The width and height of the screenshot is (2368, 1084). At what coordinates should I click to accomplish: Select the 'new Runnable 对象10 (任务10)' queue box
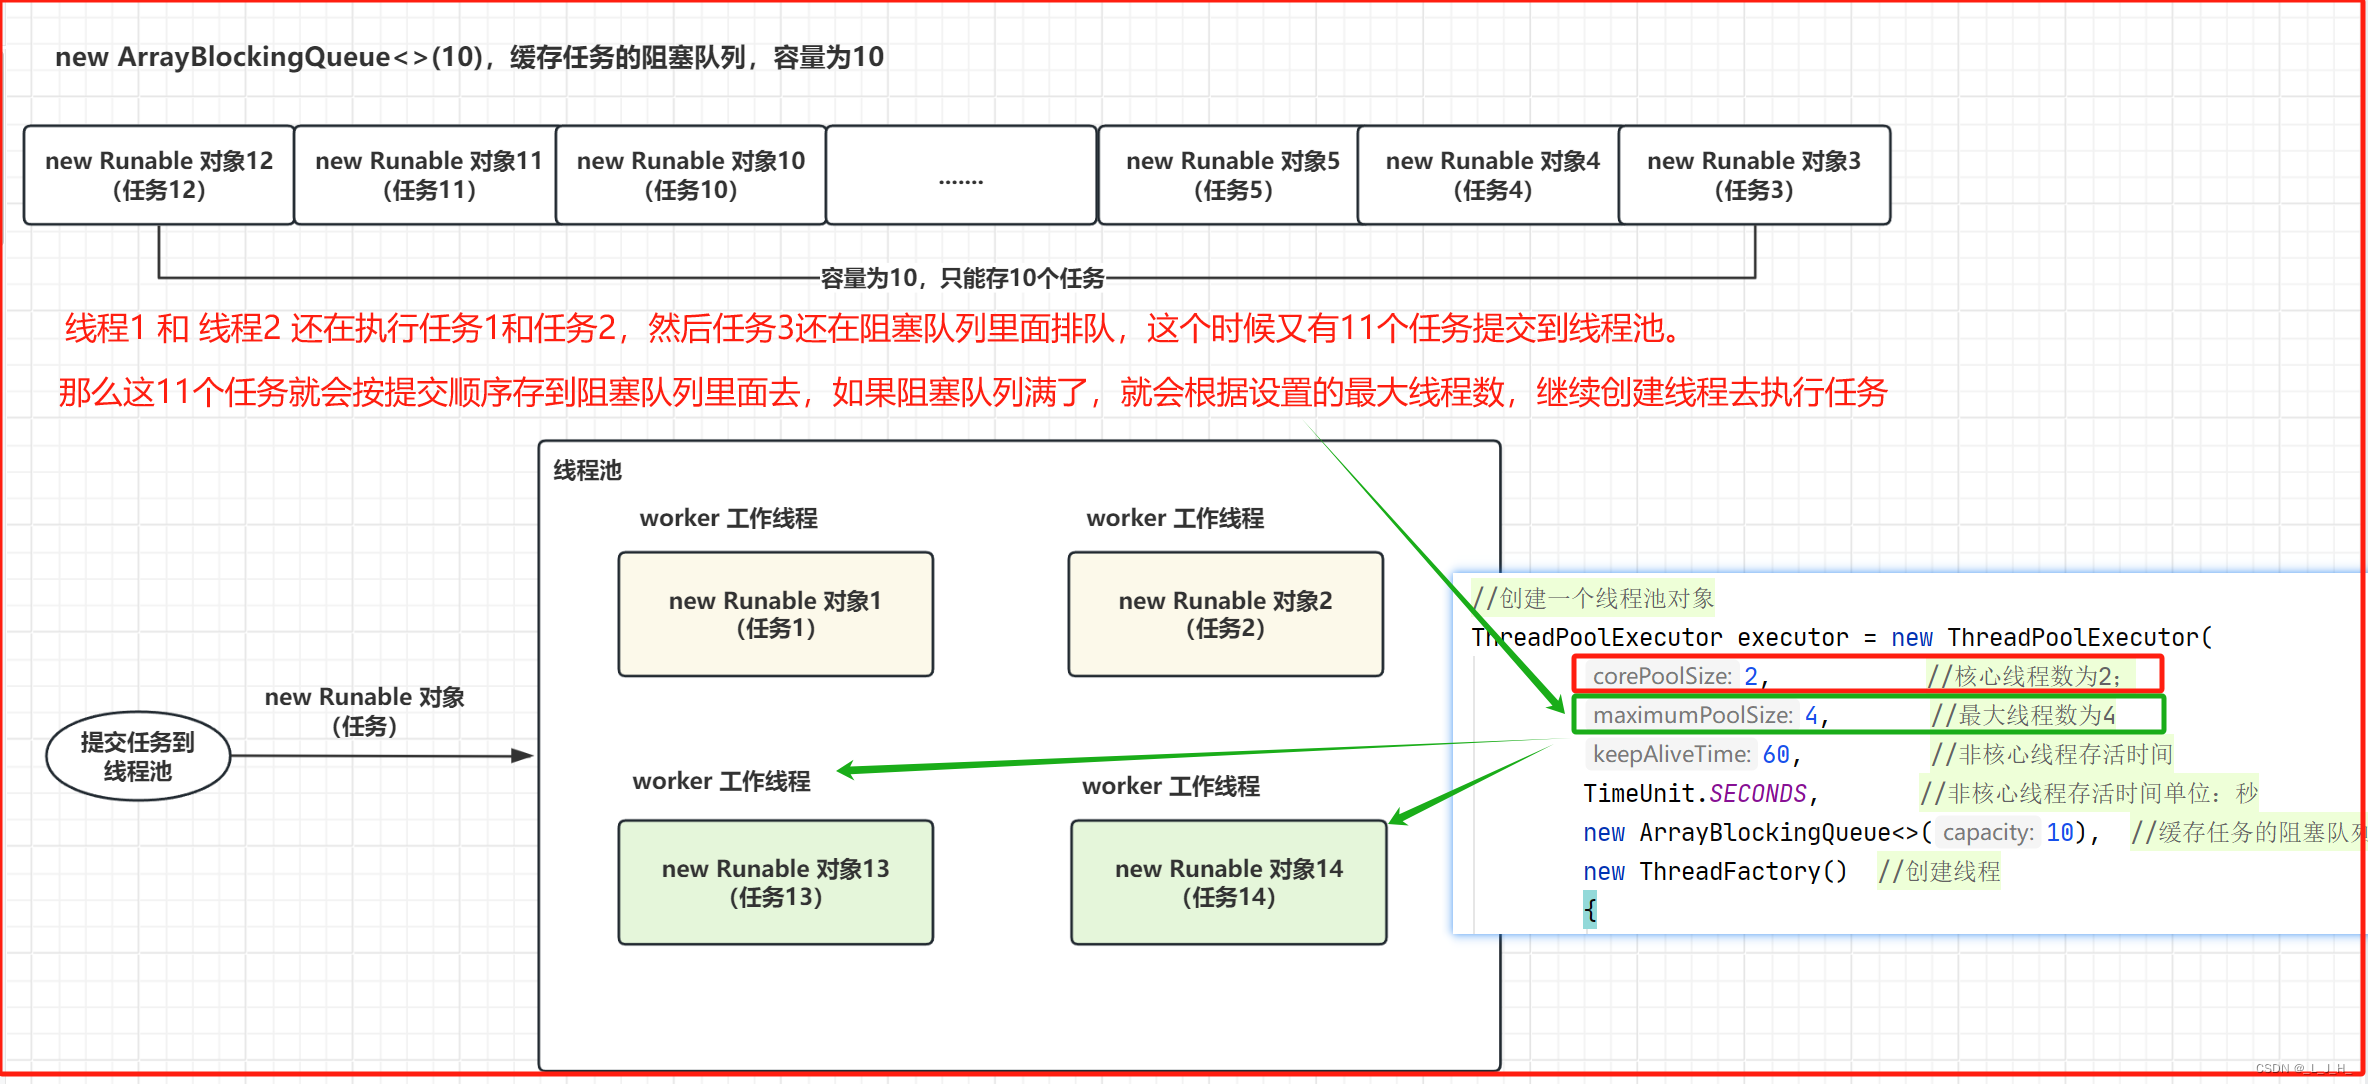tap(691, 175)
